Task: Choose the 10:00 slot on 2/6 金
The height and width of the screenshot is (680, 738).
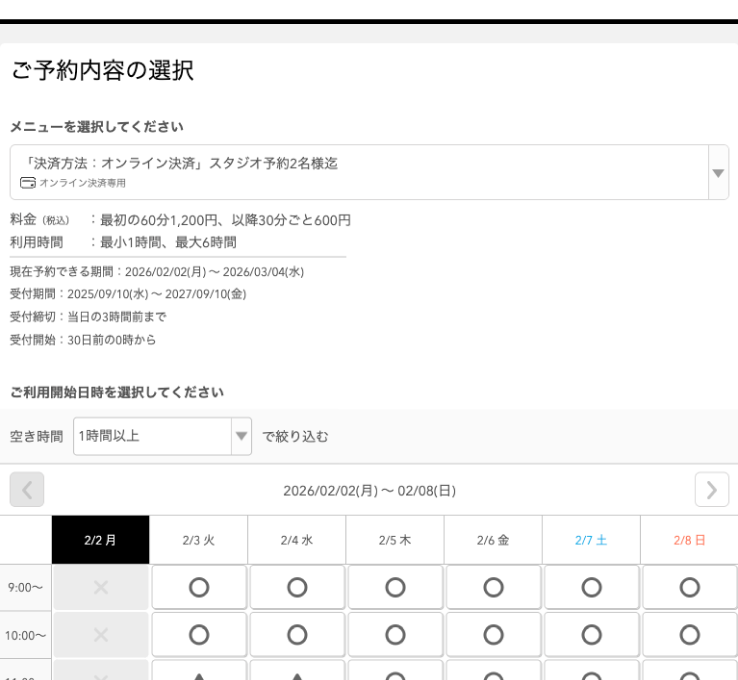Action: click(494, 635)
